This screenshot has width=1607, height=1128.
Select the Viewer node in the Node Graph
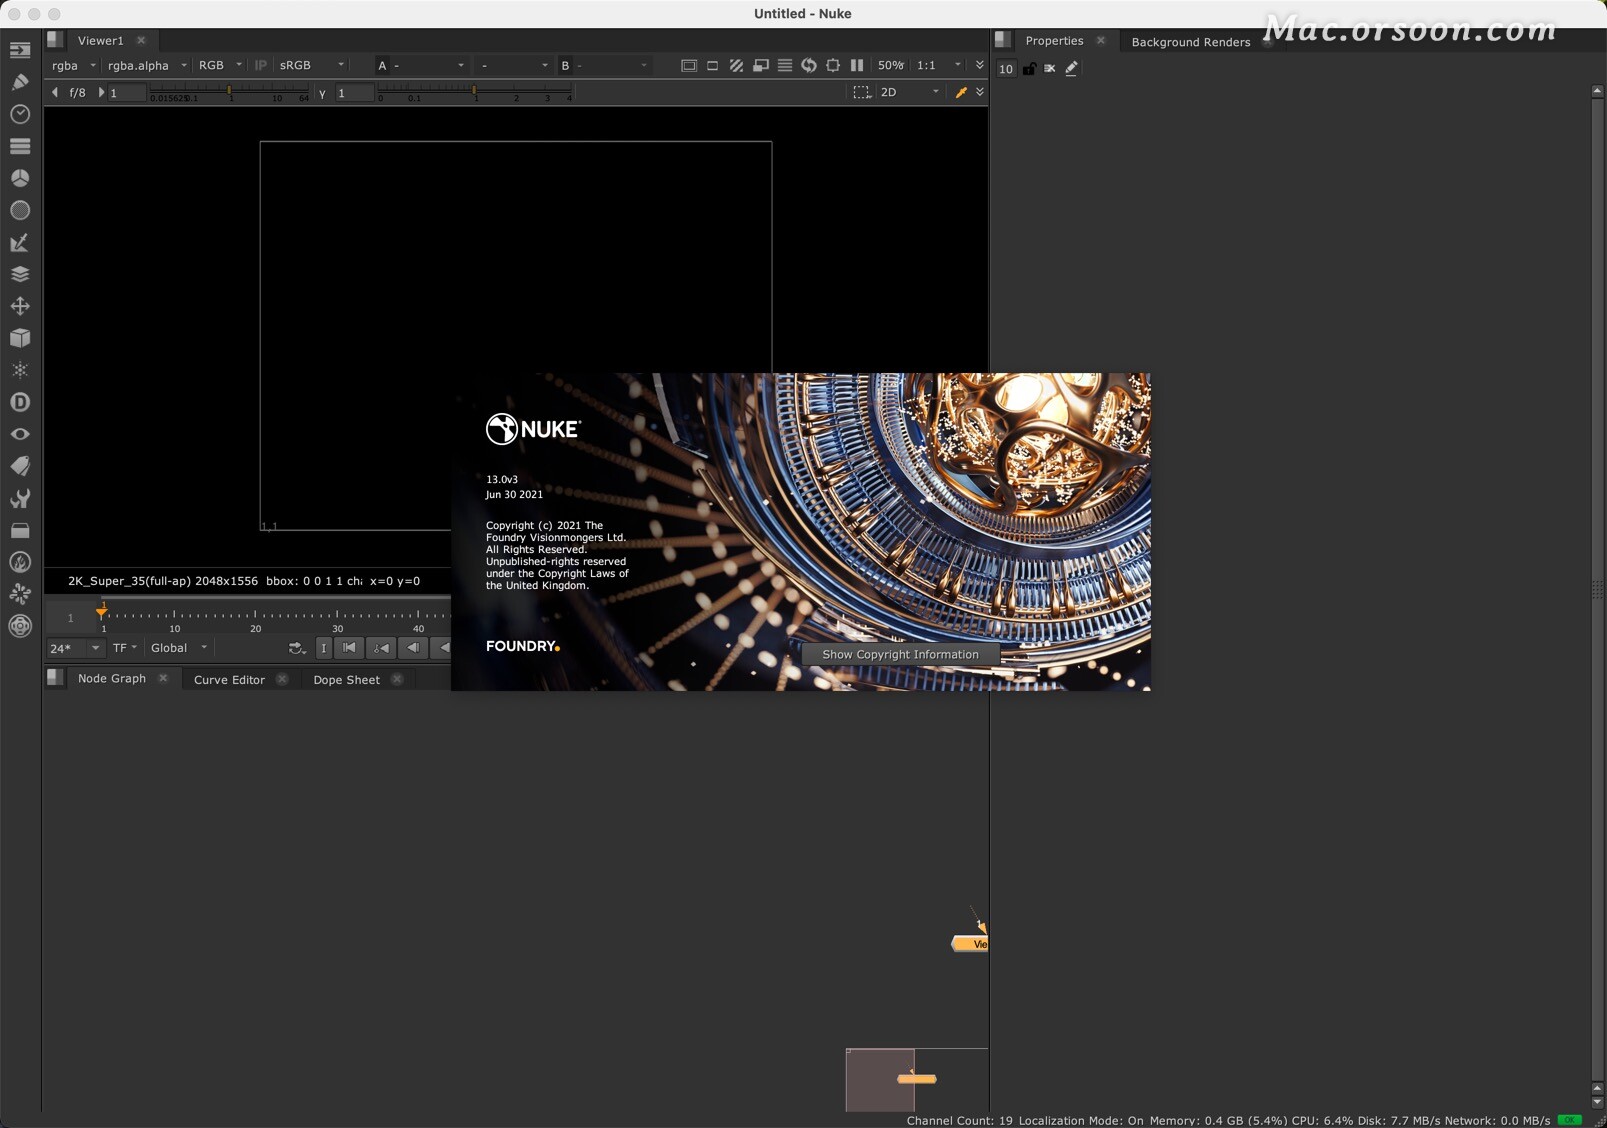[968, 942]
